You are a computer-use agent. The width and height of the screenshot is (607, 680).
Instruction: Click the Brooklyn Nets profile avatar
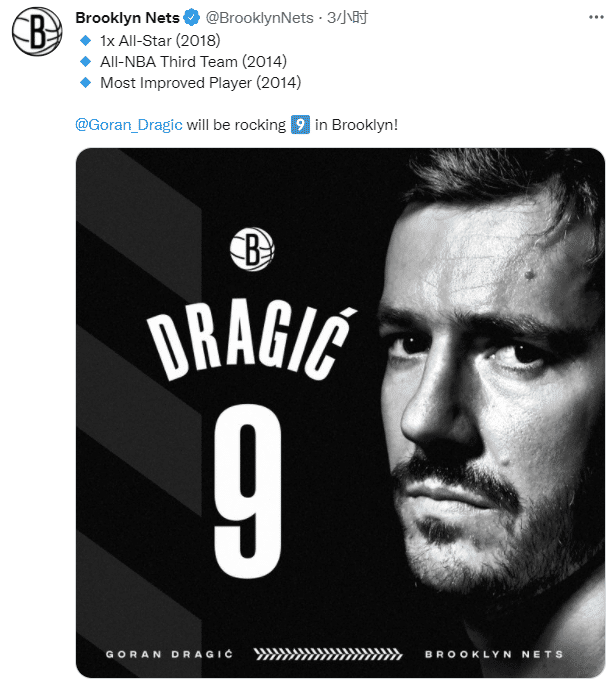[x=37, y=31]
